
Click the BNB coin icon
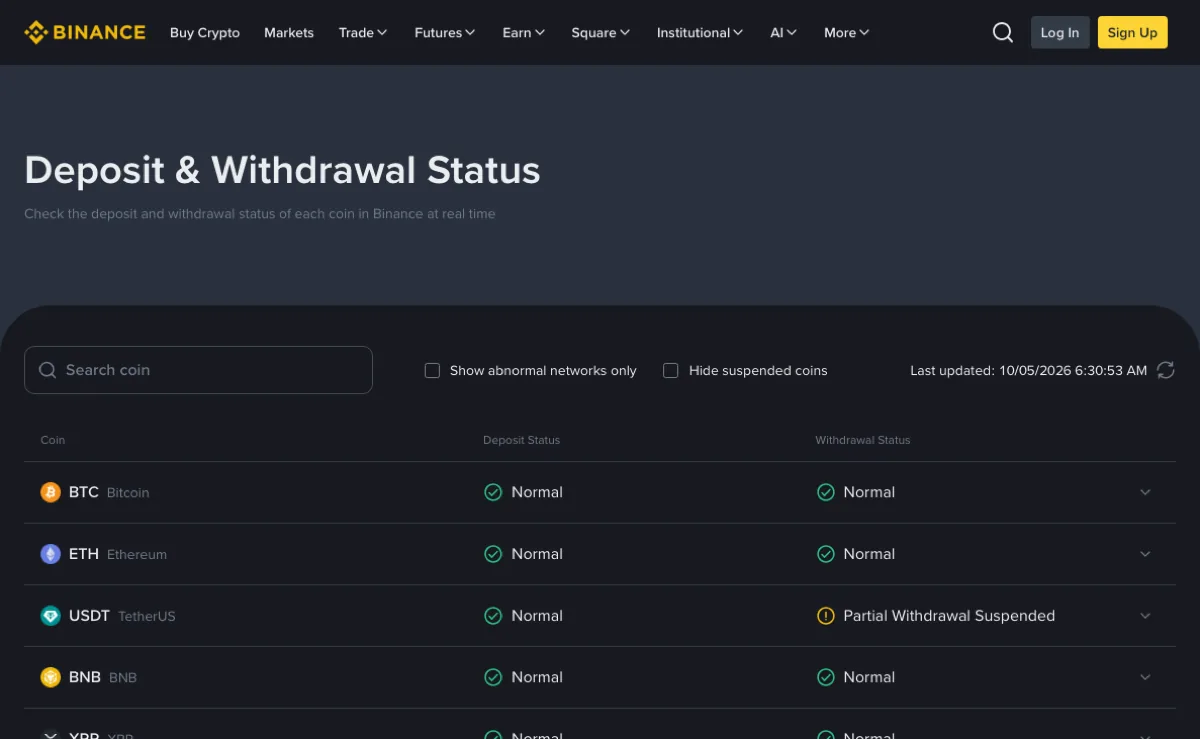[50, 677]
